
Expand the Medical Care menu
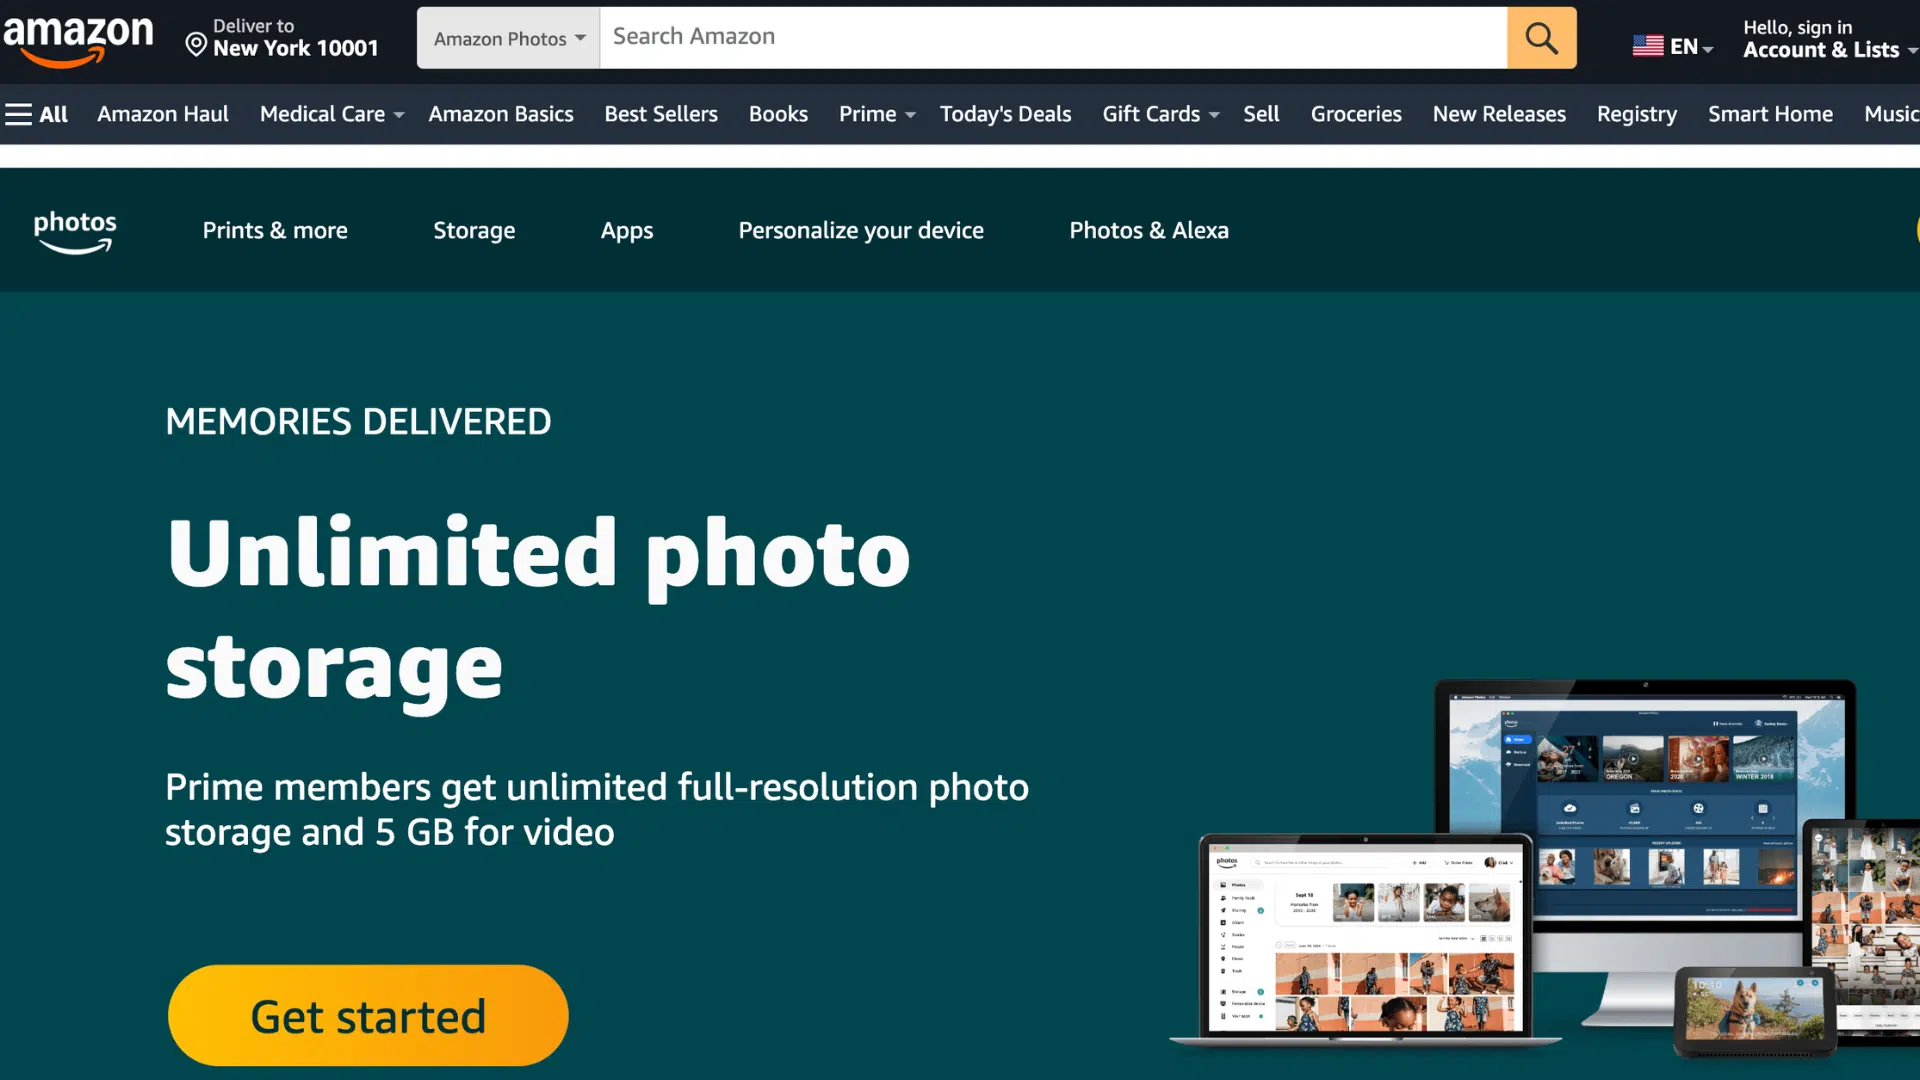coord(332,114)
